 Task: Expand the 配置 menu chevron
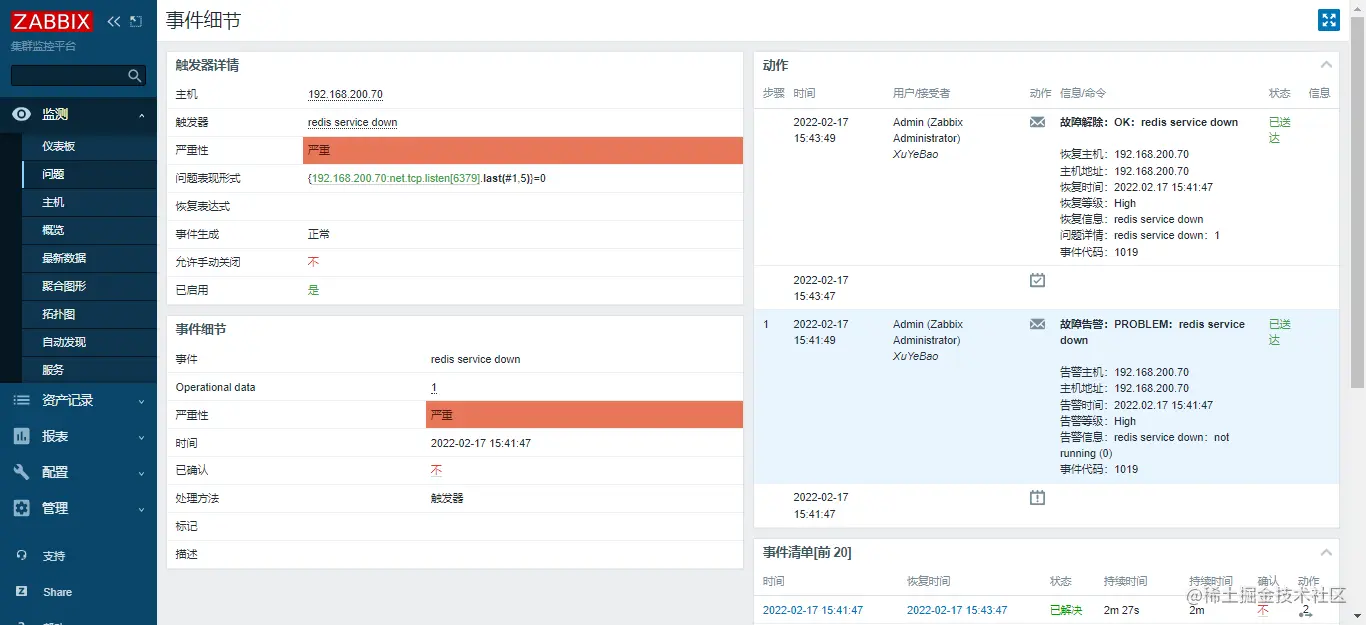point(141,472)
